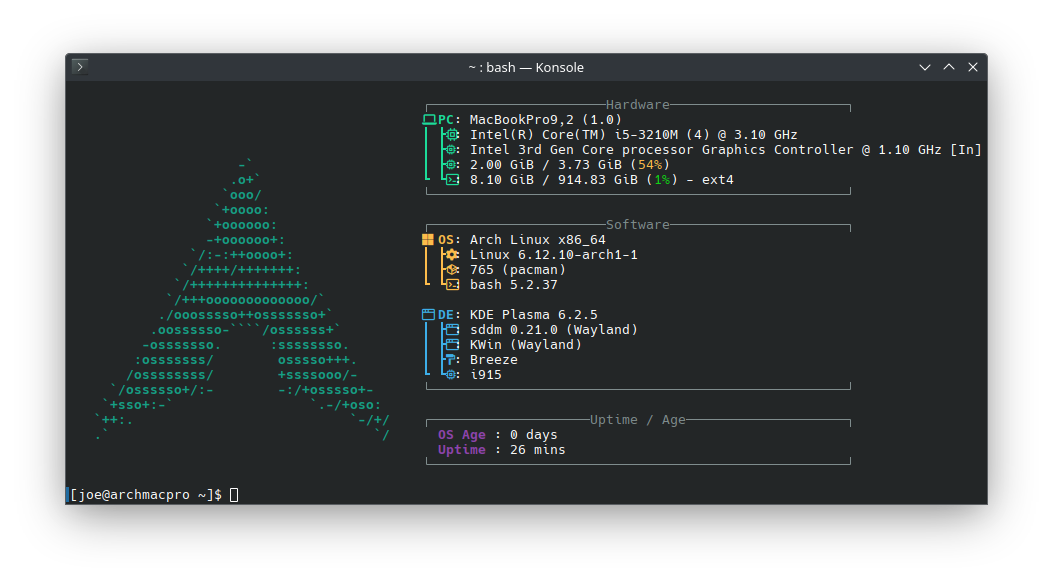
Task: Click the laptop icon beside PC label
Action: (x=429, y=120)
